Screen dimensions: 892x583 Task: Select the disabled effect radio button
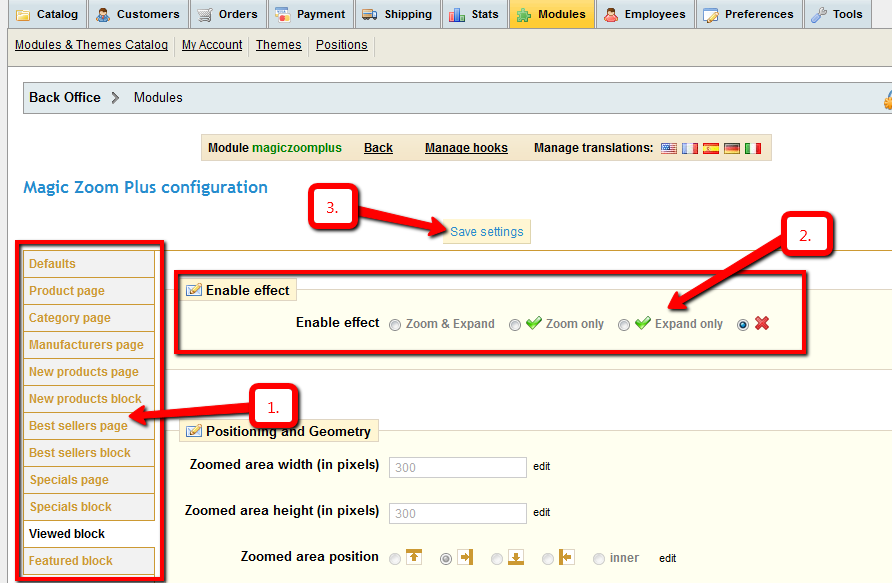[x=743, y=325]
